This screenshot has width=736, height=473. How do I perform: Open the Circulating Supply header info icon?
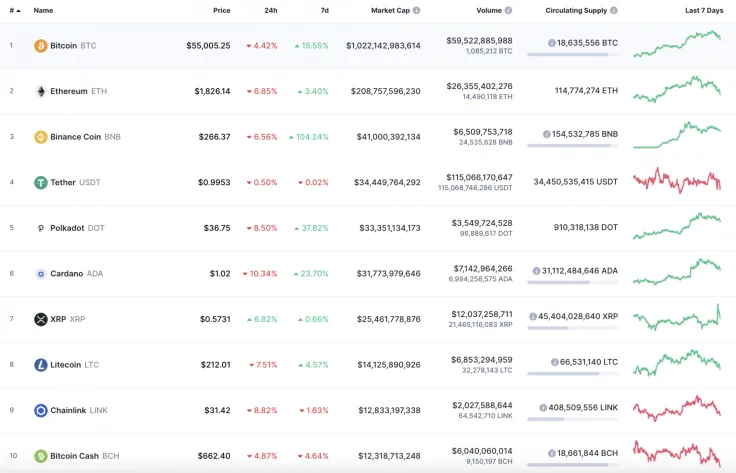coord(613,10)
